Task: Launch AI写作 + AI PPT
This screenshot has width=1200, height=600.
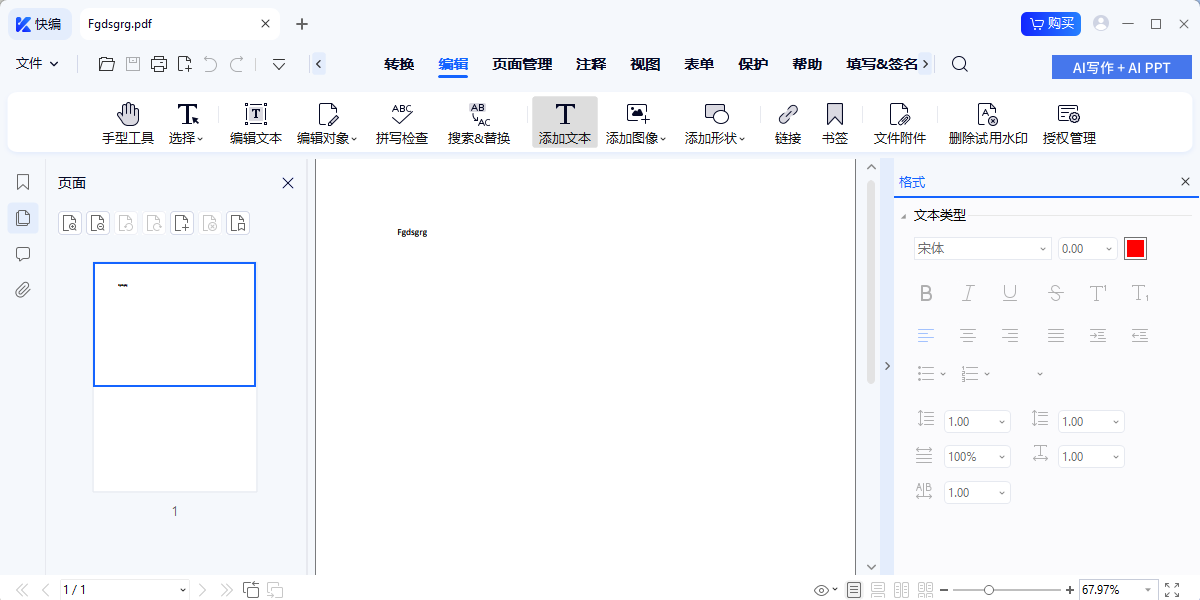Action: coord(1121,66)
